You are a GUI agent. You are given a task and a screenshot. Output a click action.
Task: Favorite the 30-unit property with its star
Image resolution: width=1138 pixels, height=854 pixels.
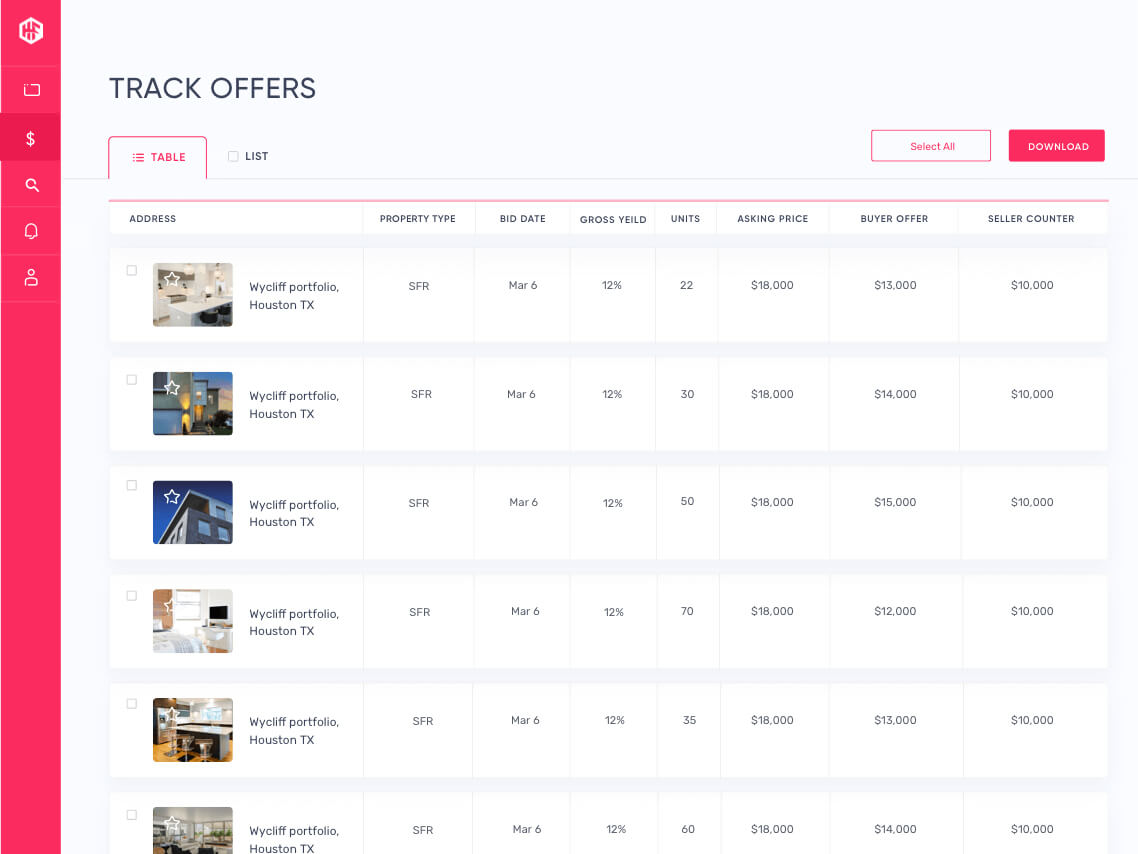(172, 388)
